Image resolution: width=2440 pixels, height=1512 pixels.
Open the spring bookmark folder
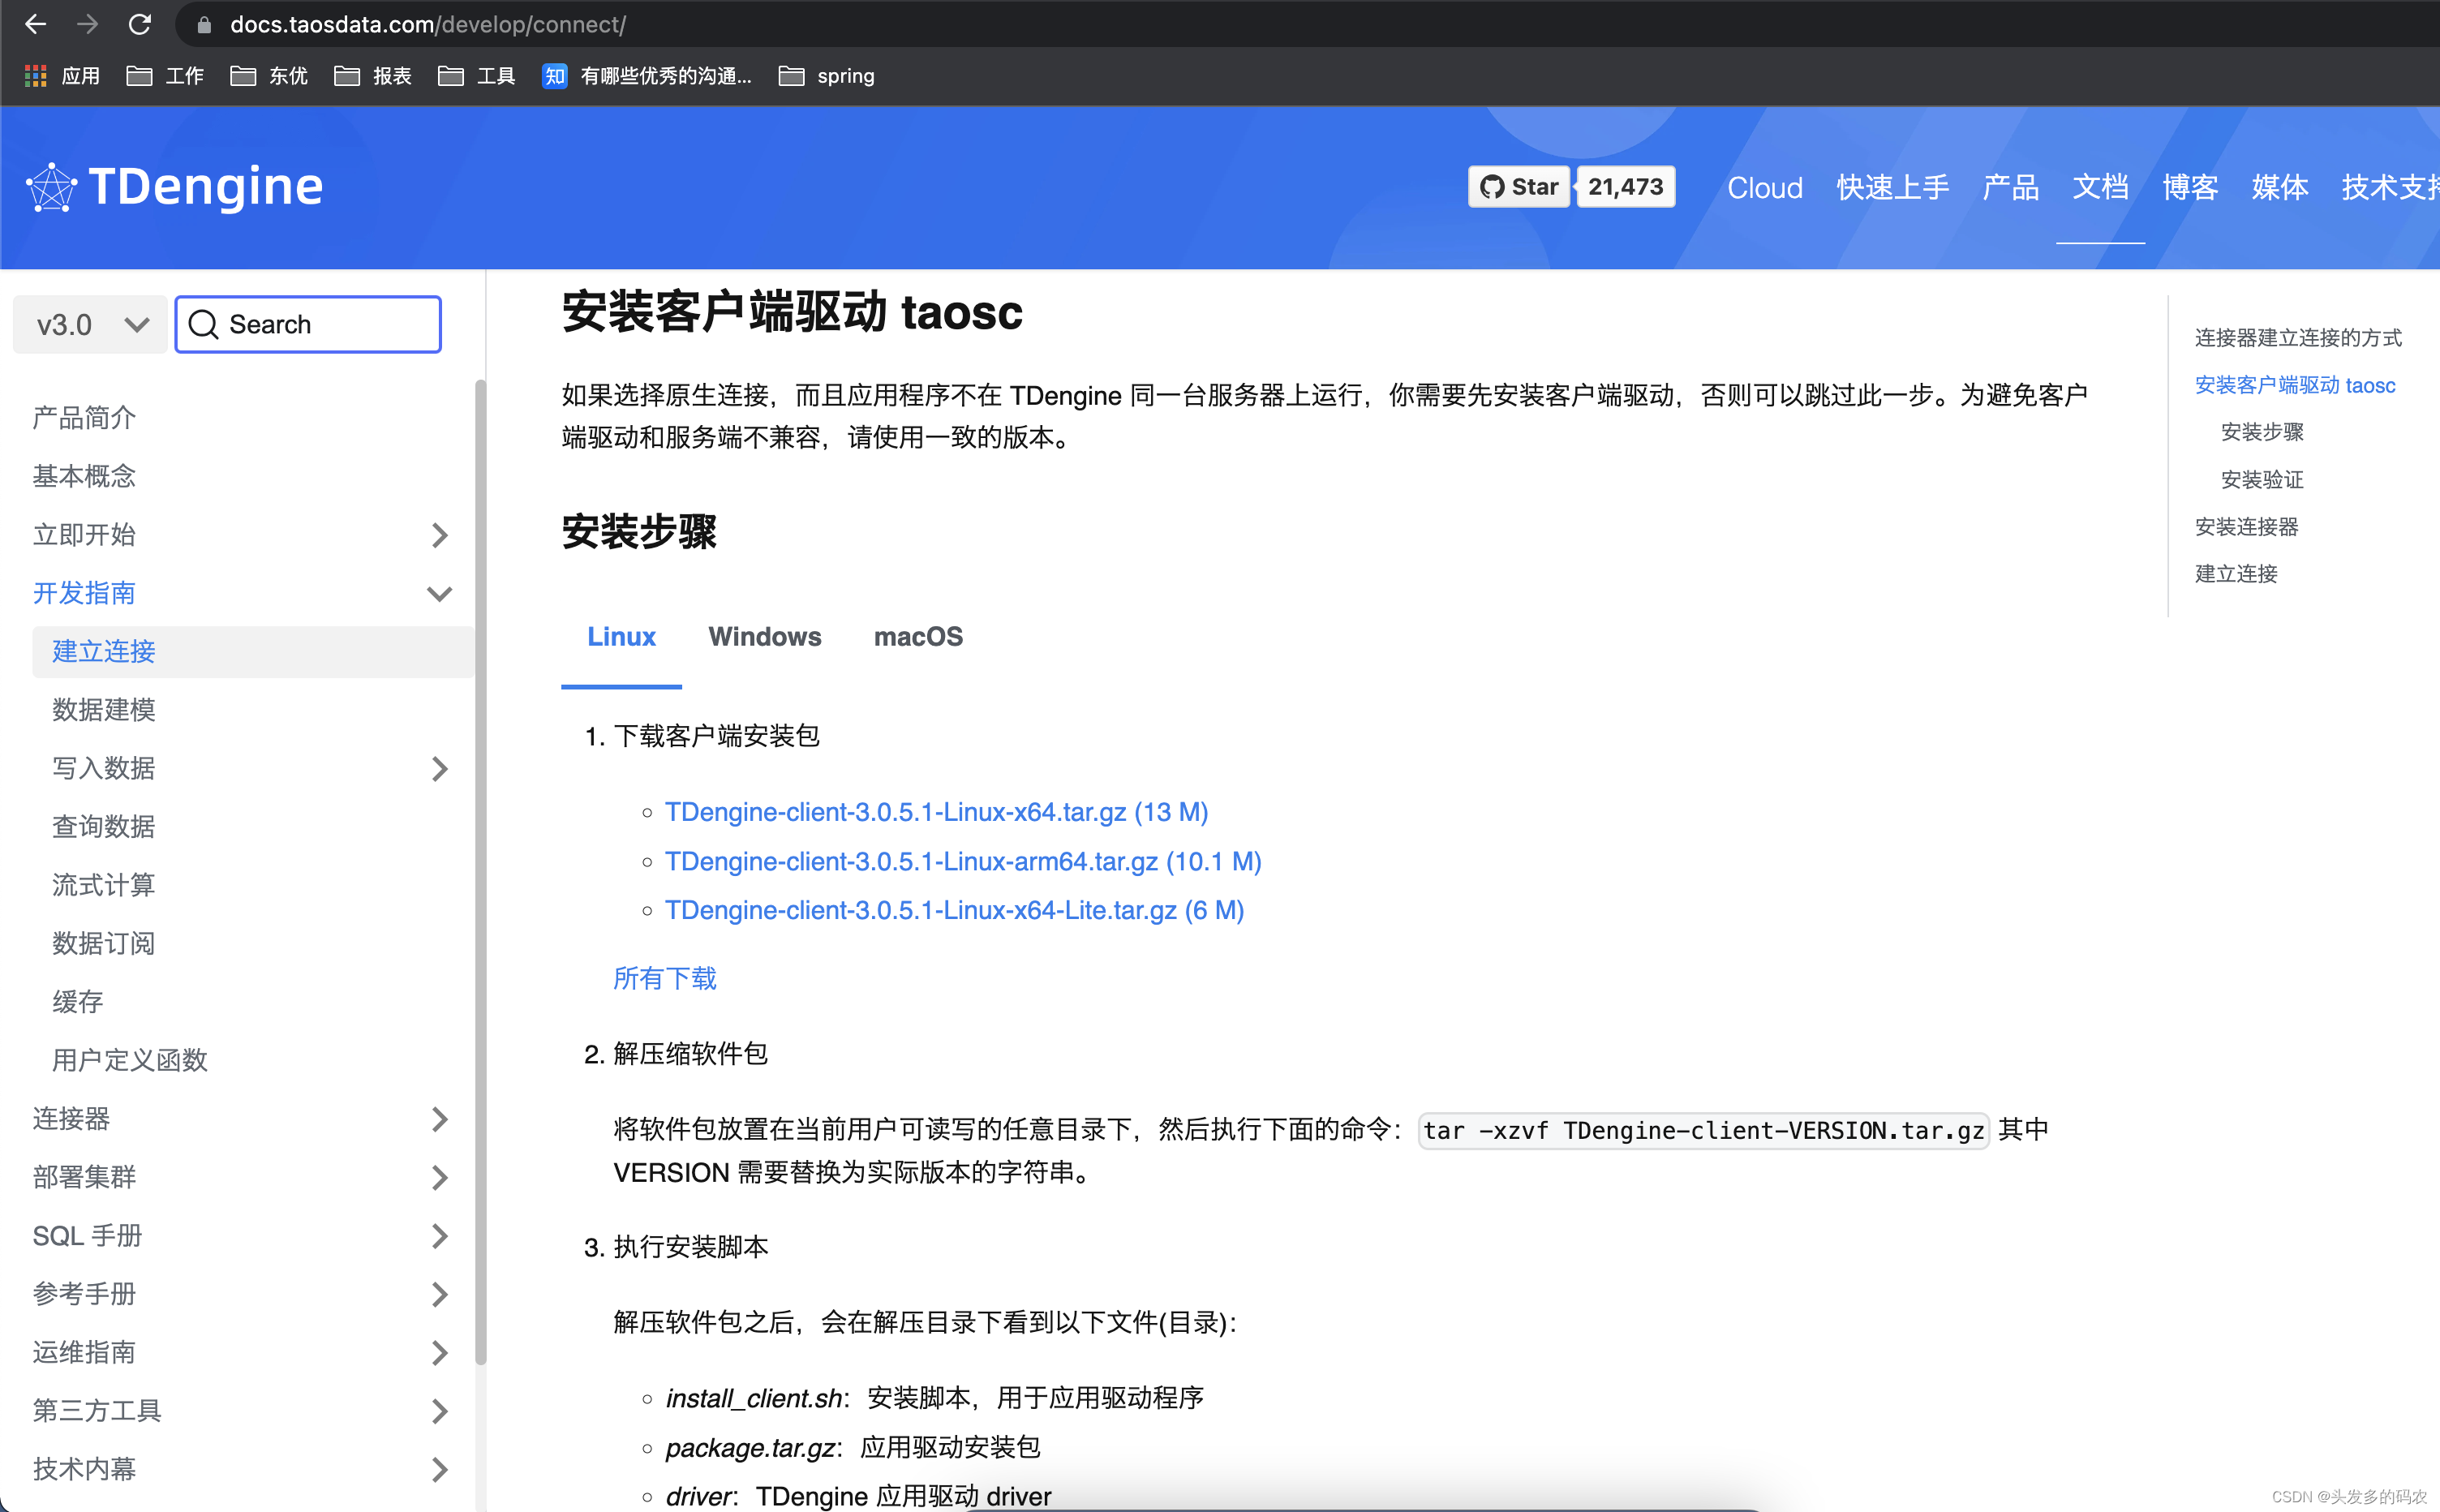[x=826, y=76]
